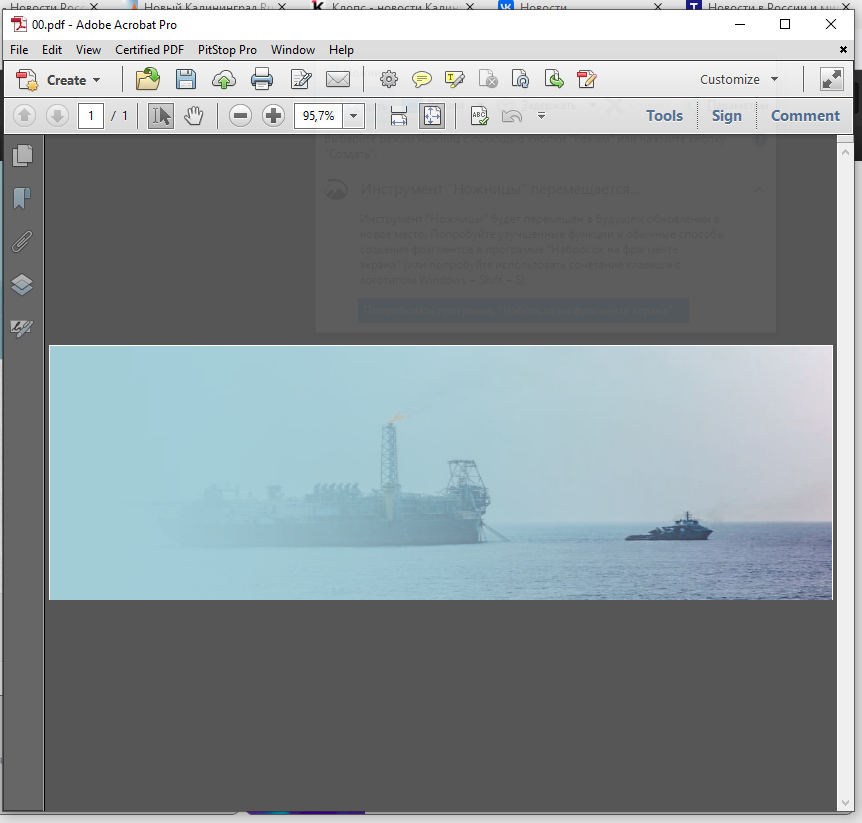This screenshot has width=862, height=823.
Task: Open the Attachments paperclip panel
Action: click(22, 242)
